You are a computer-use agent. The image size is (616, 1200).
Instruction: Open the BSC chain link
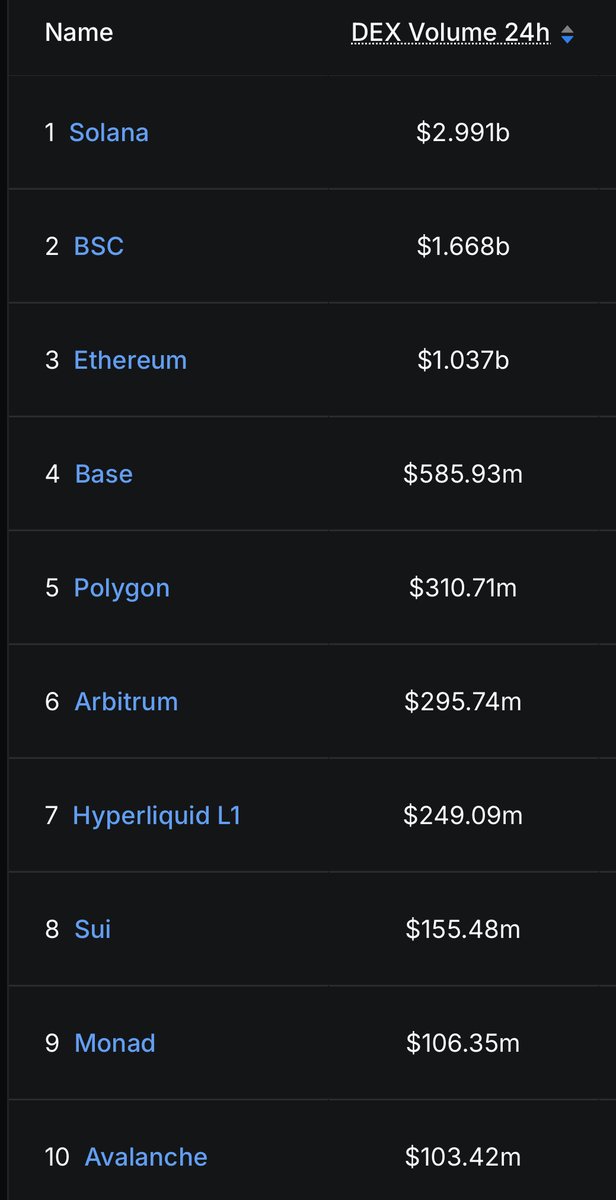pyautogui.click(x=99, y=246)
